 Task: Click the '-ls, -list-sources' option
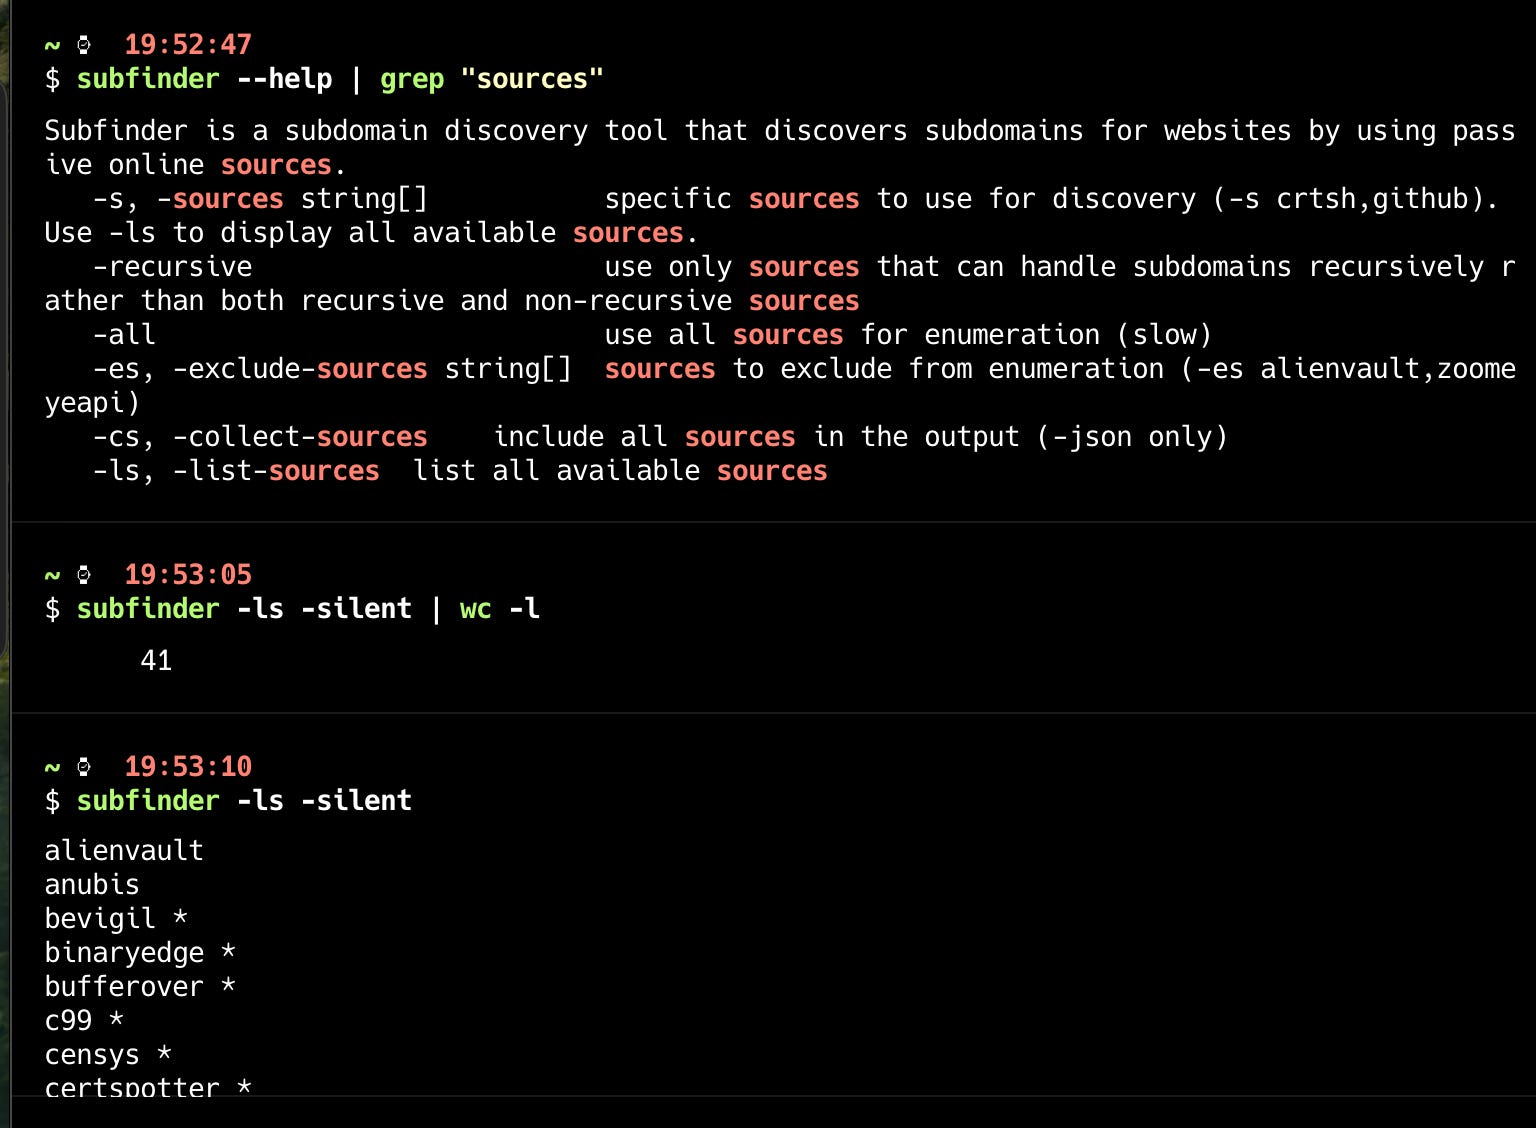(236, 471)
